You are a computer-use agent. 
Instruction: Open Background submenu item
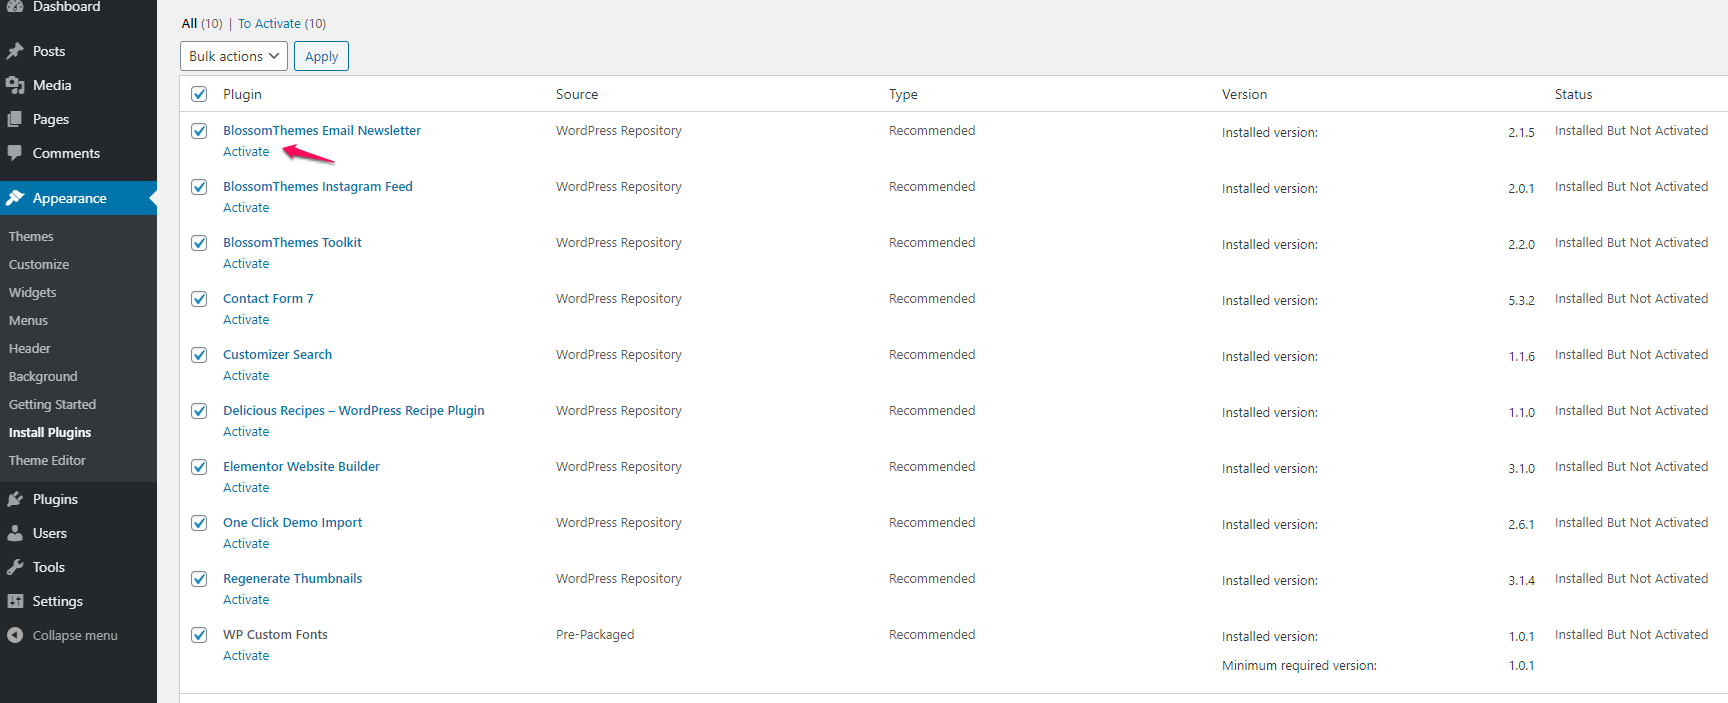[x=43, y=376]
